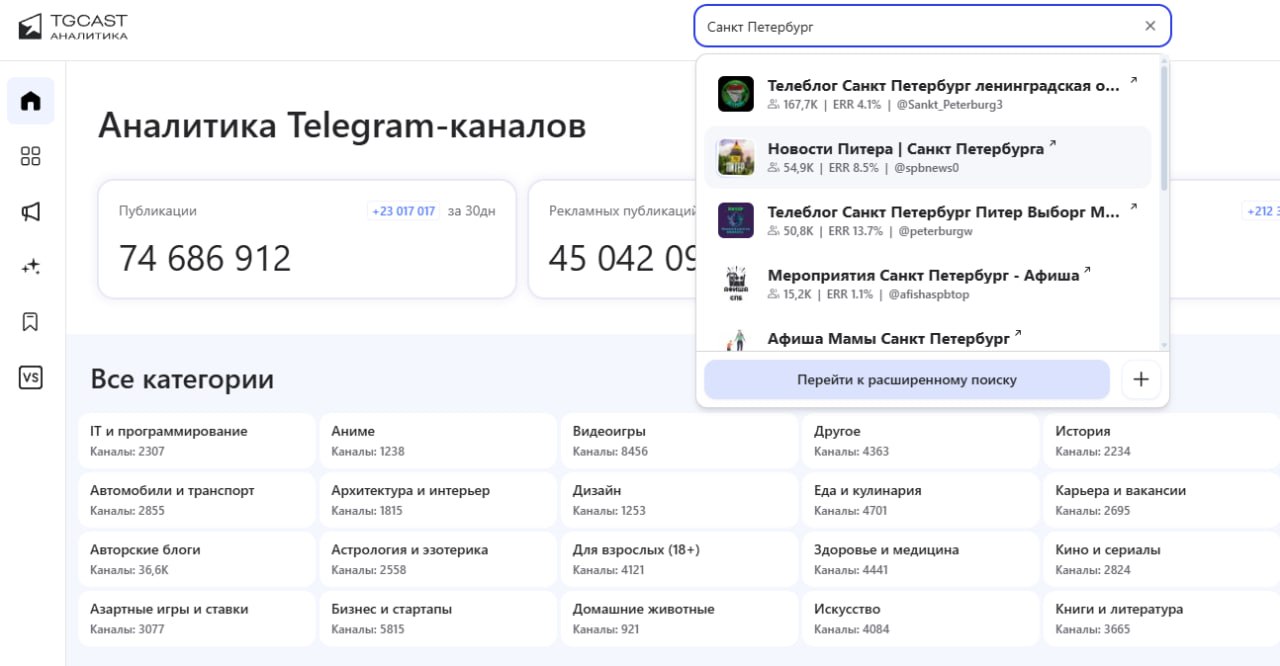Select result Телеблог Санкт Петербург Питер Выборг
The image size is (1280, 666).
pos(928,220)
